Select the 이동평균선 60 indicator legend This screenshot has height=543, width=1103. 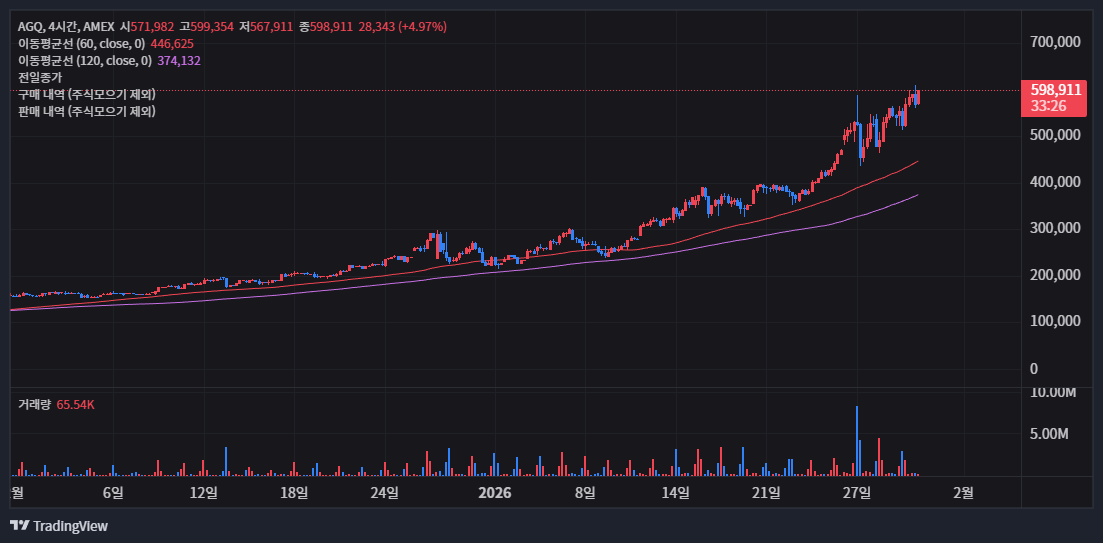(x=81, y=44)
